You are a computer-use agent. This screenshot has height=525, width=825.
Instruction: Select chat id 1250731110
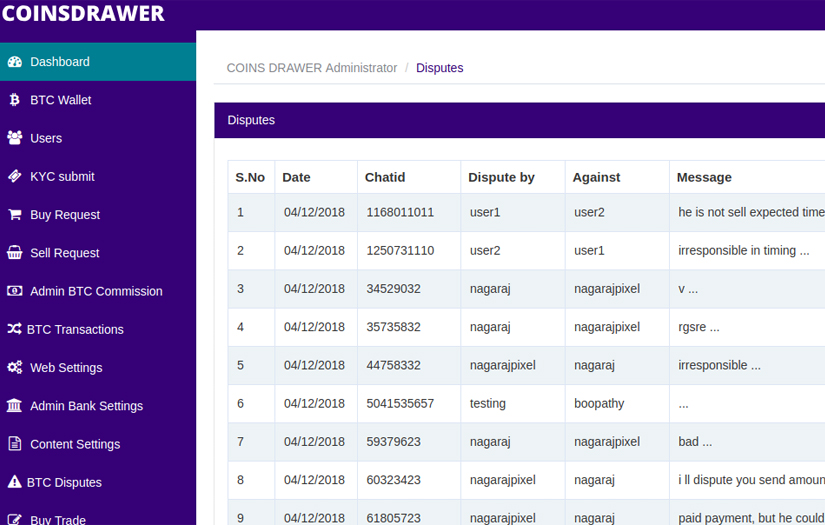(x=400, y=250)
